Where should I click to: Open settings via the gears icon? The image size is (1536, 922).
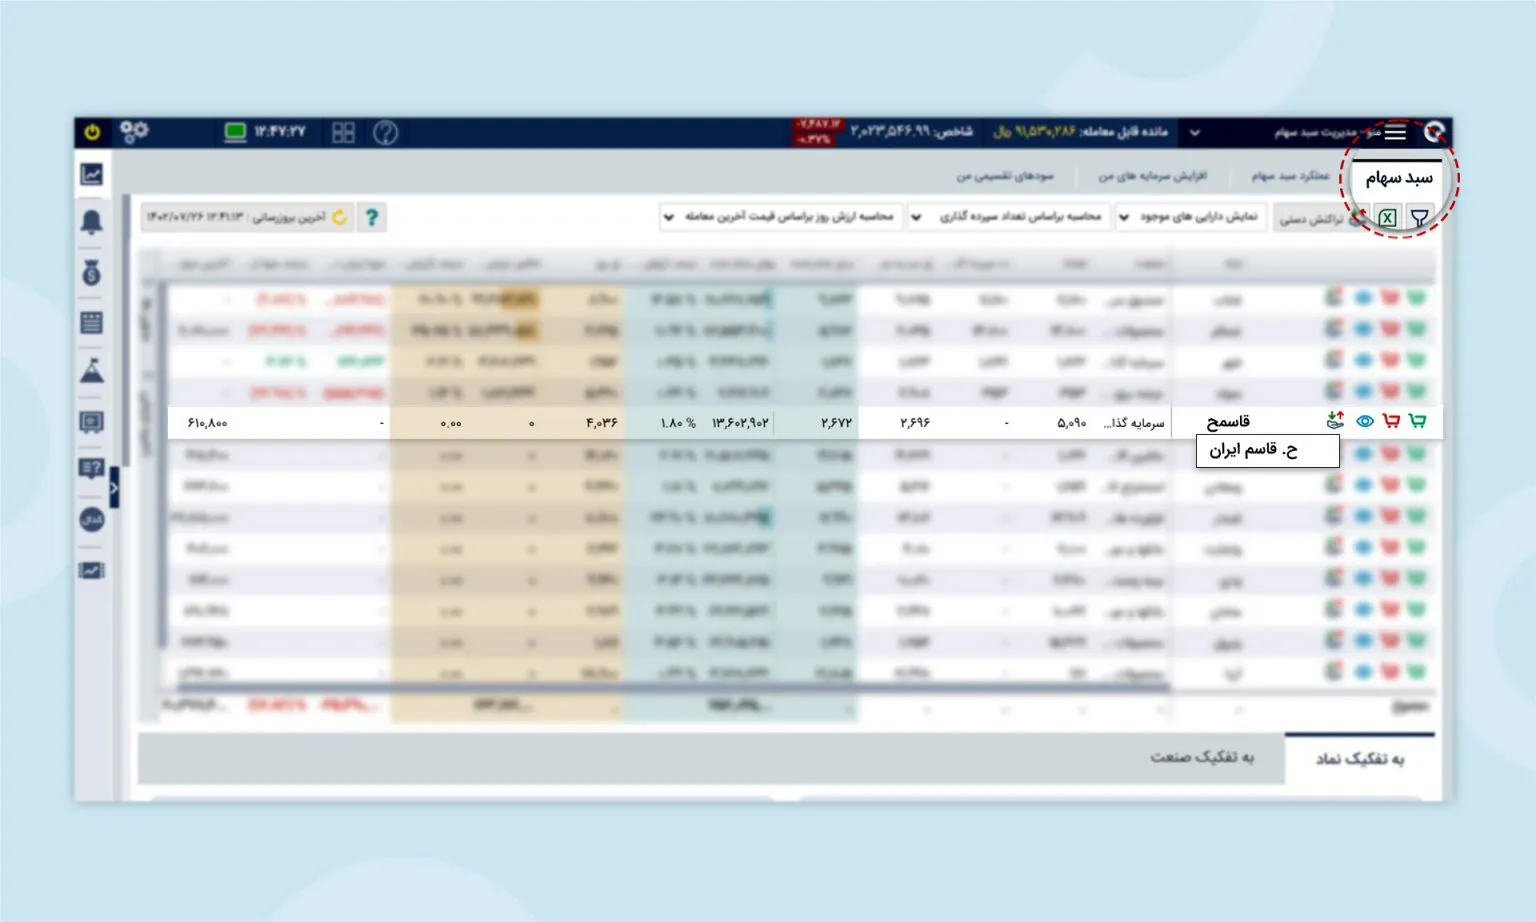click(x=134, y=132)
